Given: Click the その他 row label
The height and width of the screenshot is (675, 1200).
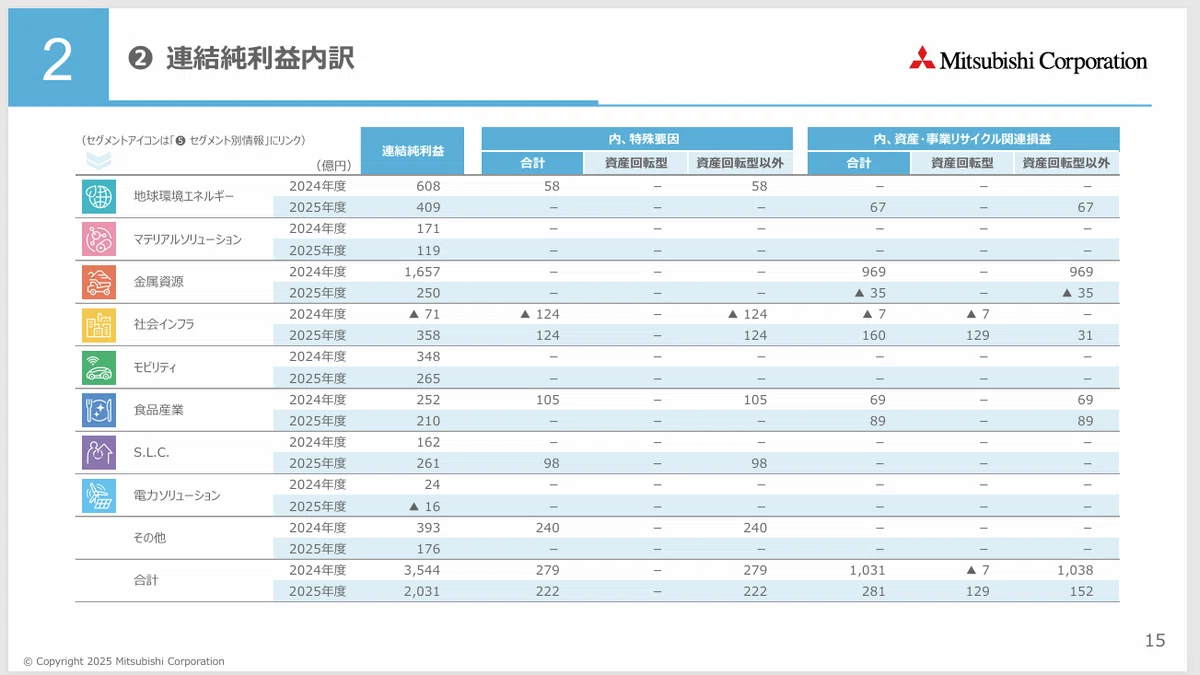Looking at the screenshot, I should (x=150, y=538).
